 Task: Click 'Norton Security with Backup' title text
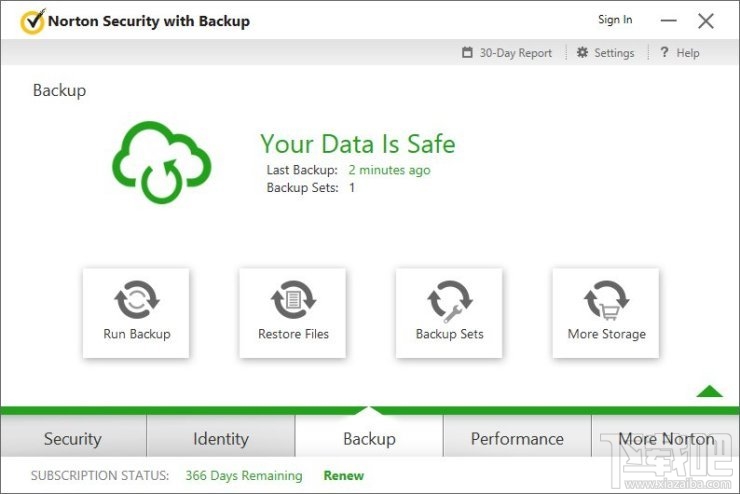[x=149, y=21]
